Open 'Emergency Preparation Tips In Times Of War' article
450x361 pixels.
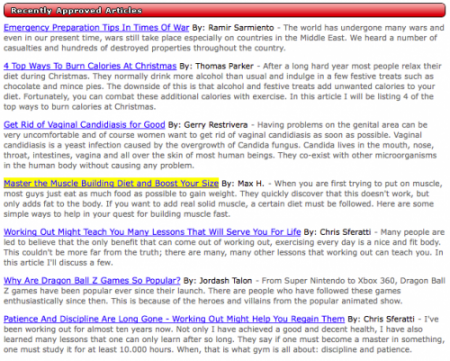96,28
